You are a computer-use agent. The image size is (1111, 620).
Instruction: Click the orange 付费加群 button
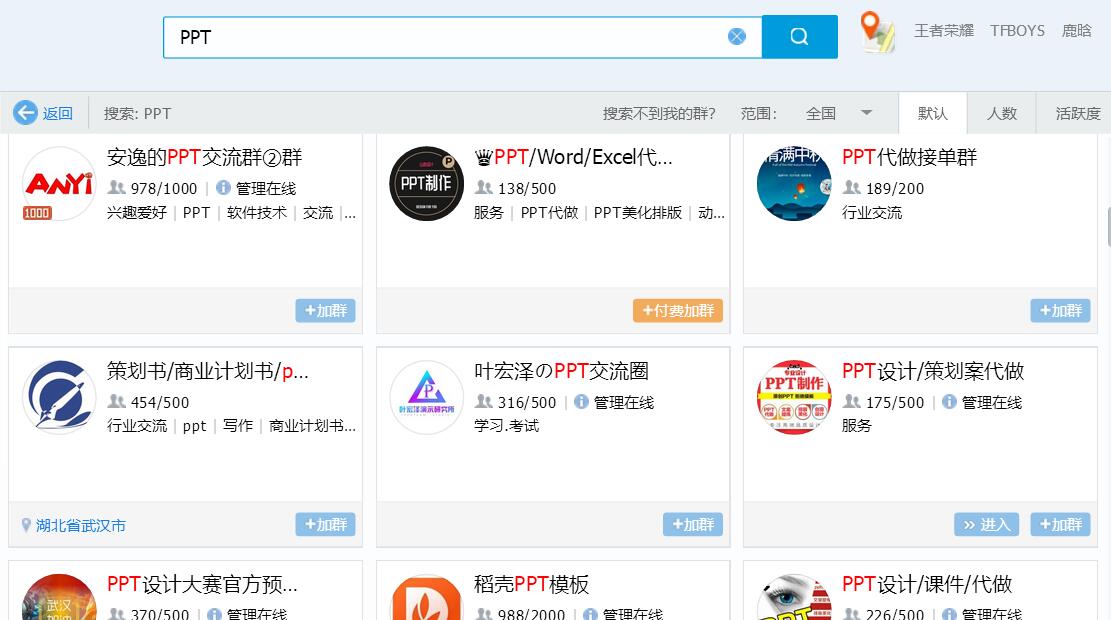point(677,311)
